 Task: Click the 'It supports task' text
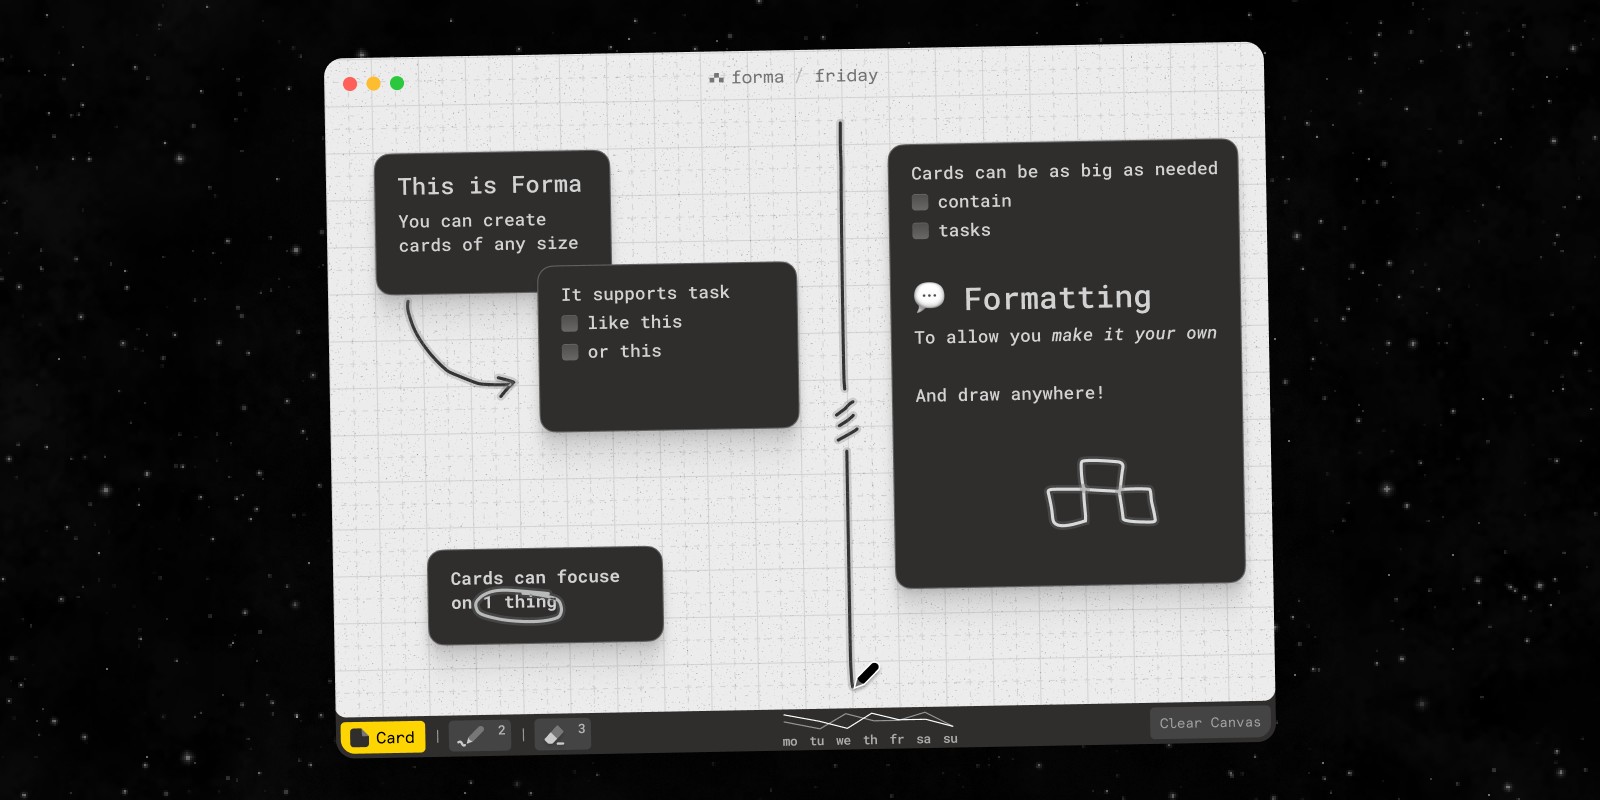(x=645, y=293)
